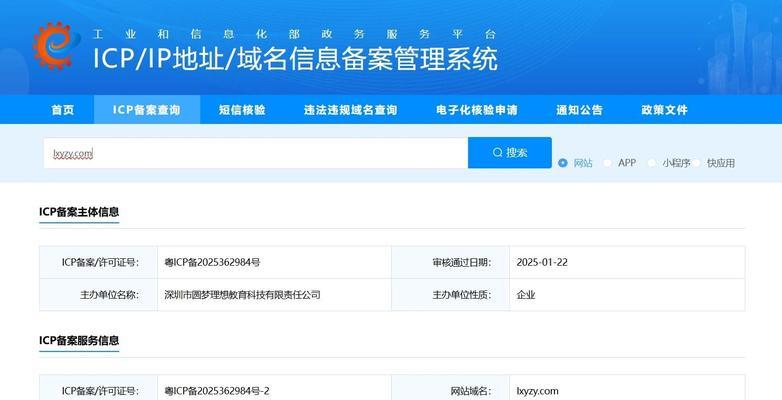The image size is (782, 400).
Task: Click the ICP/IP地址/域名信息备案管理系统 title
Action: (295, 59)
